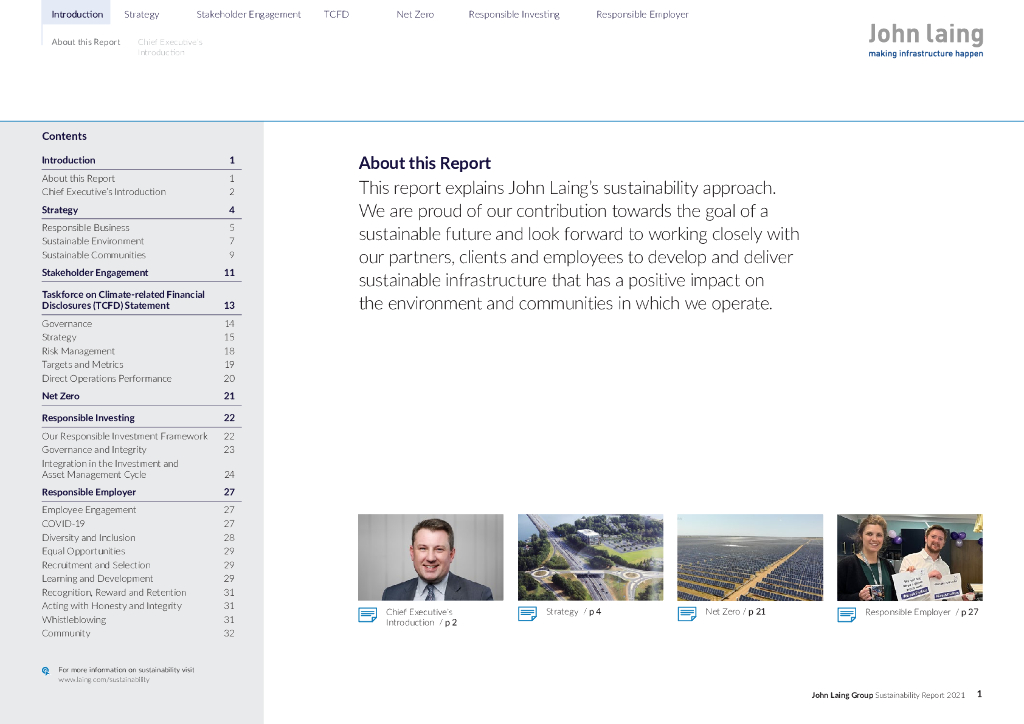Click the John Laing logo

pyautogui.click(x=925, y=40)
